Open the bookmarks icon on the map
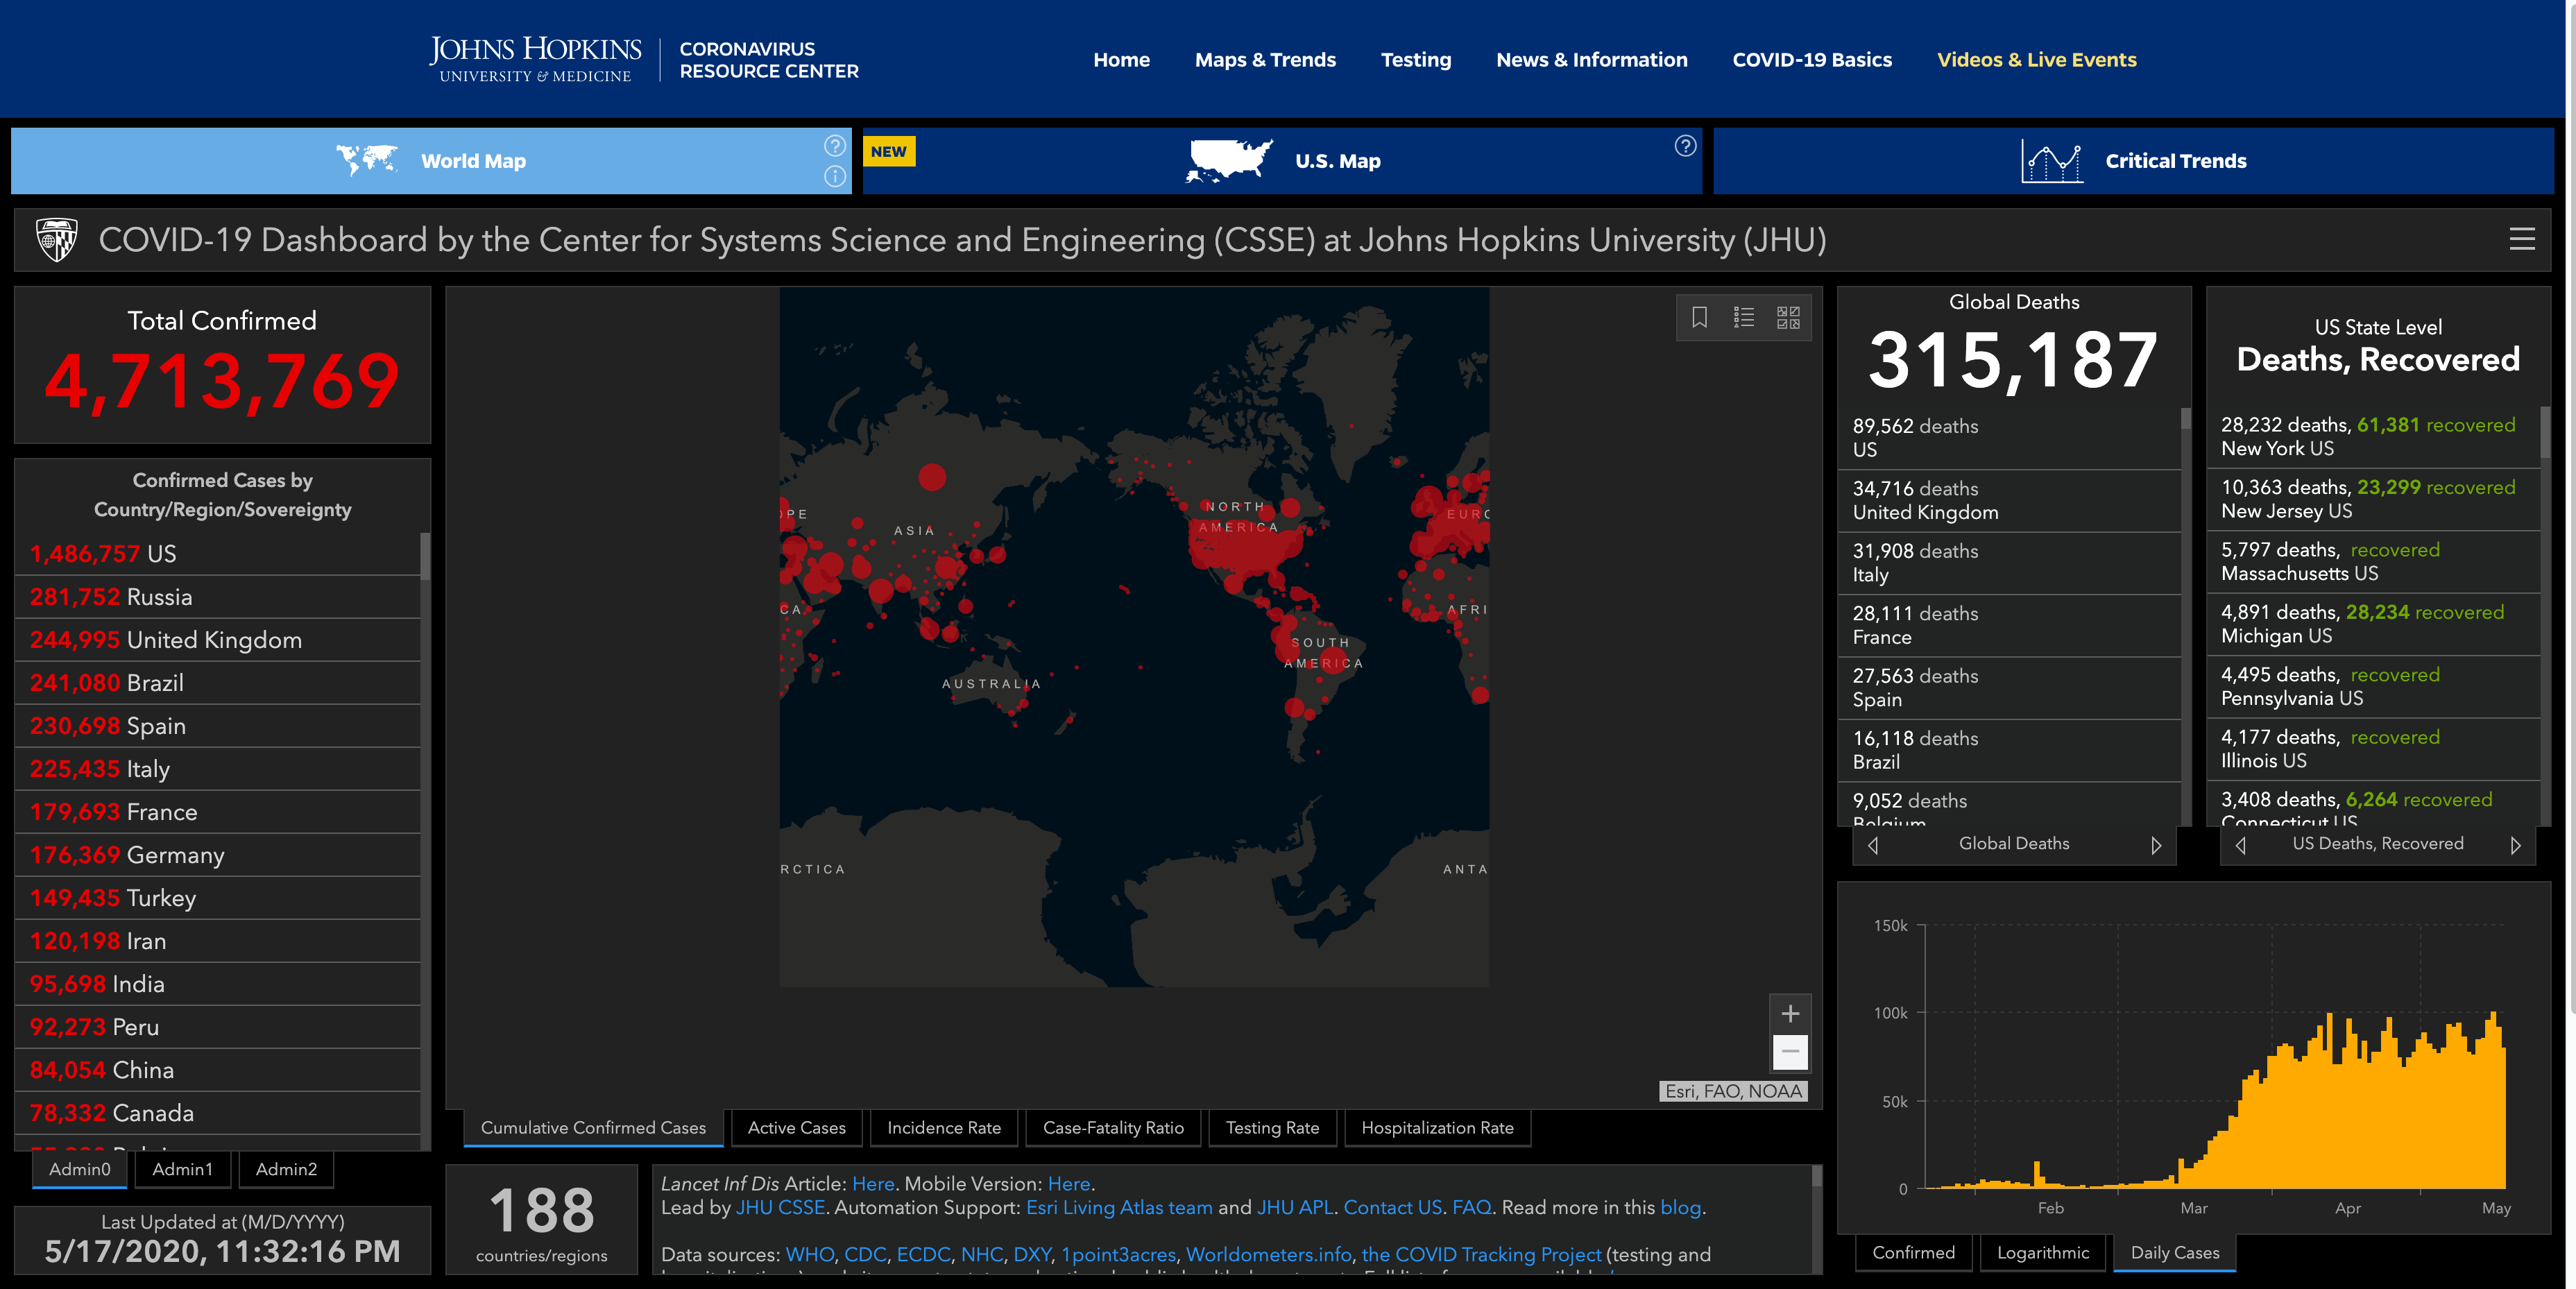 1699,317
